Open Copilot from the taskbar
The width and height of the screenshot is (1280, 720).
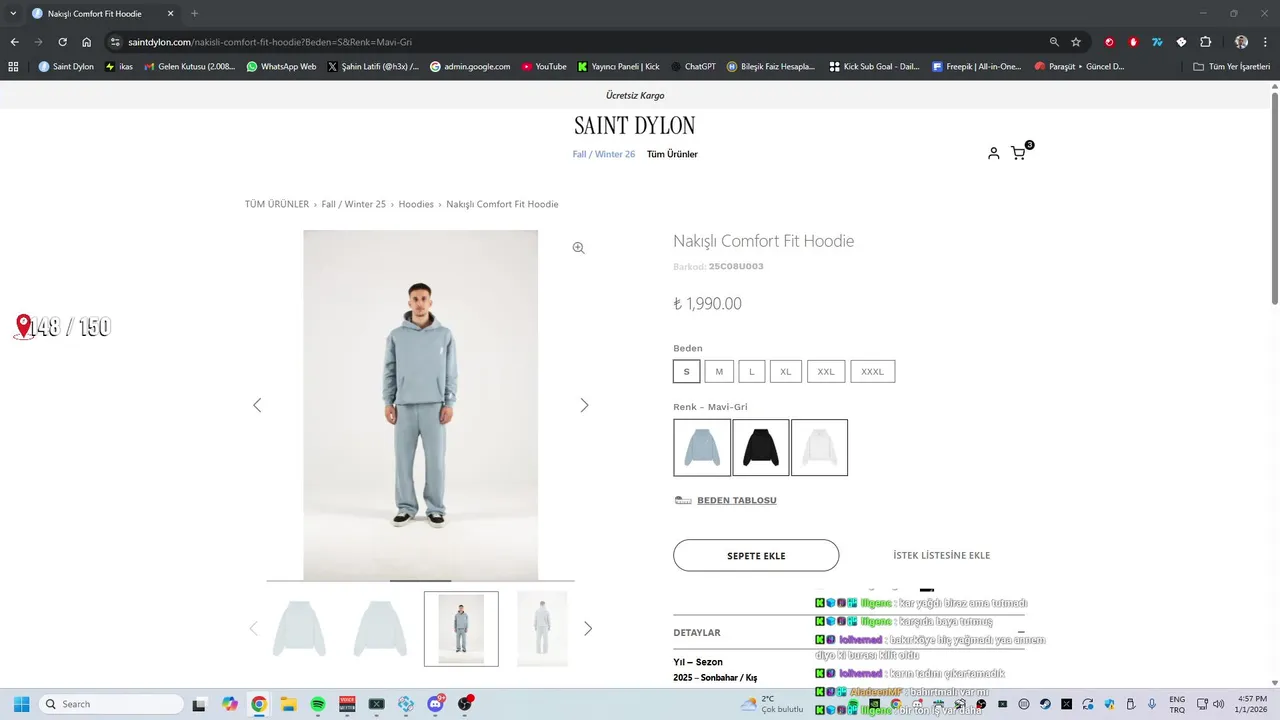230,704
